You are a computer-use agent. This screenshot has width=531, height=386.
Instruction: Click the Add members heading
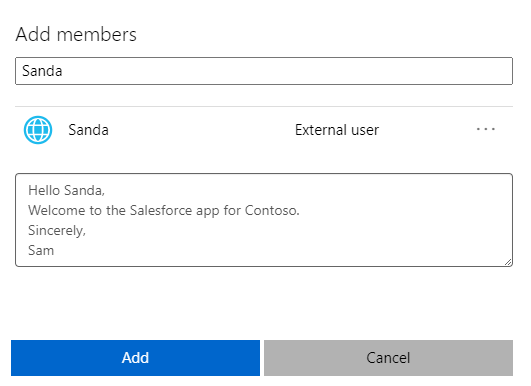coord(76,34)
